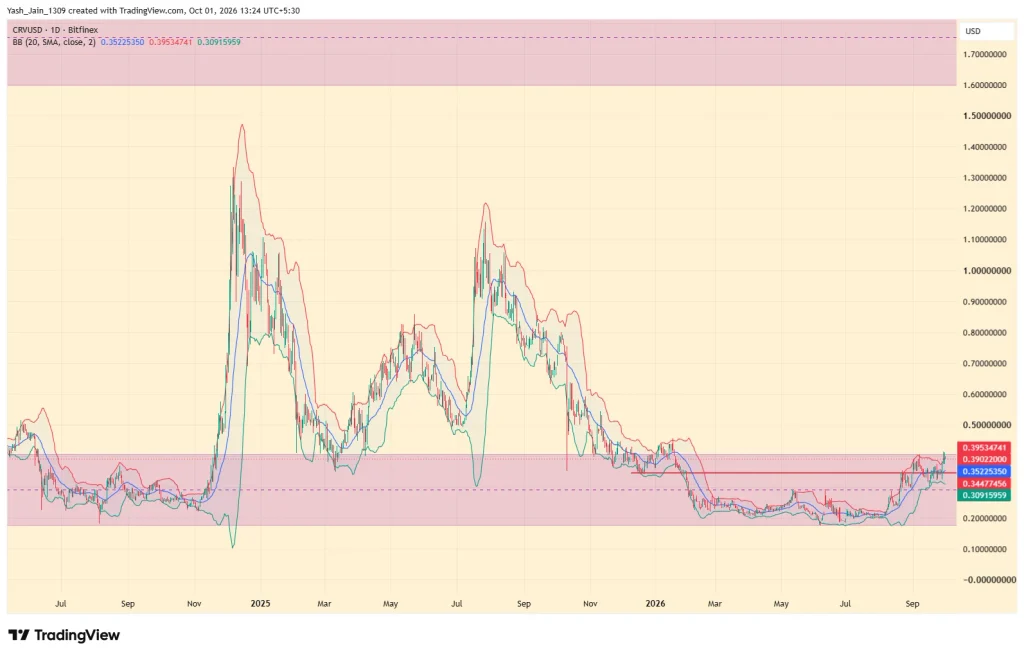The image size is (1024, 656).
Task: Click the 0.50000000 price axis label
Action: [x=987, y=425]
